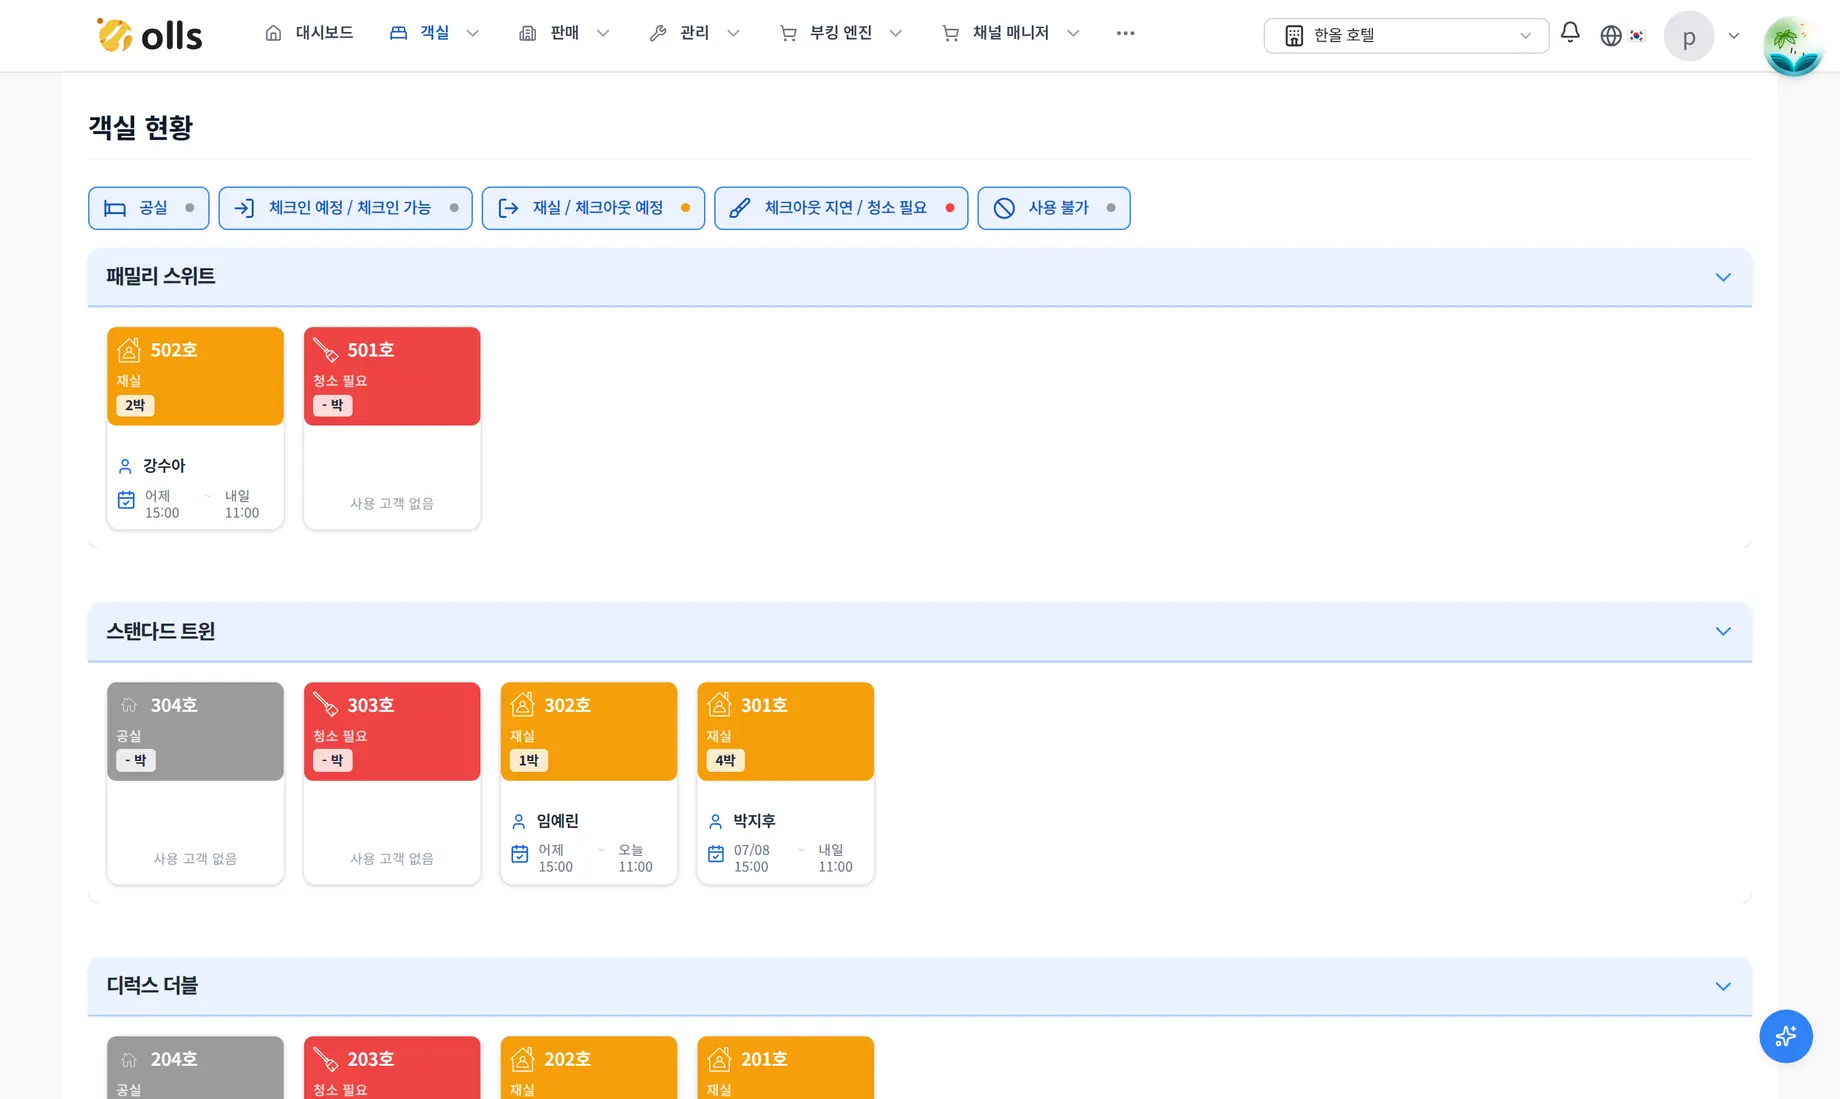Viewport: 1840px width, 1099px height.
Task: Open the 부킹 엔진 menu
Action: pyautogui.click(x=840, y=33)
